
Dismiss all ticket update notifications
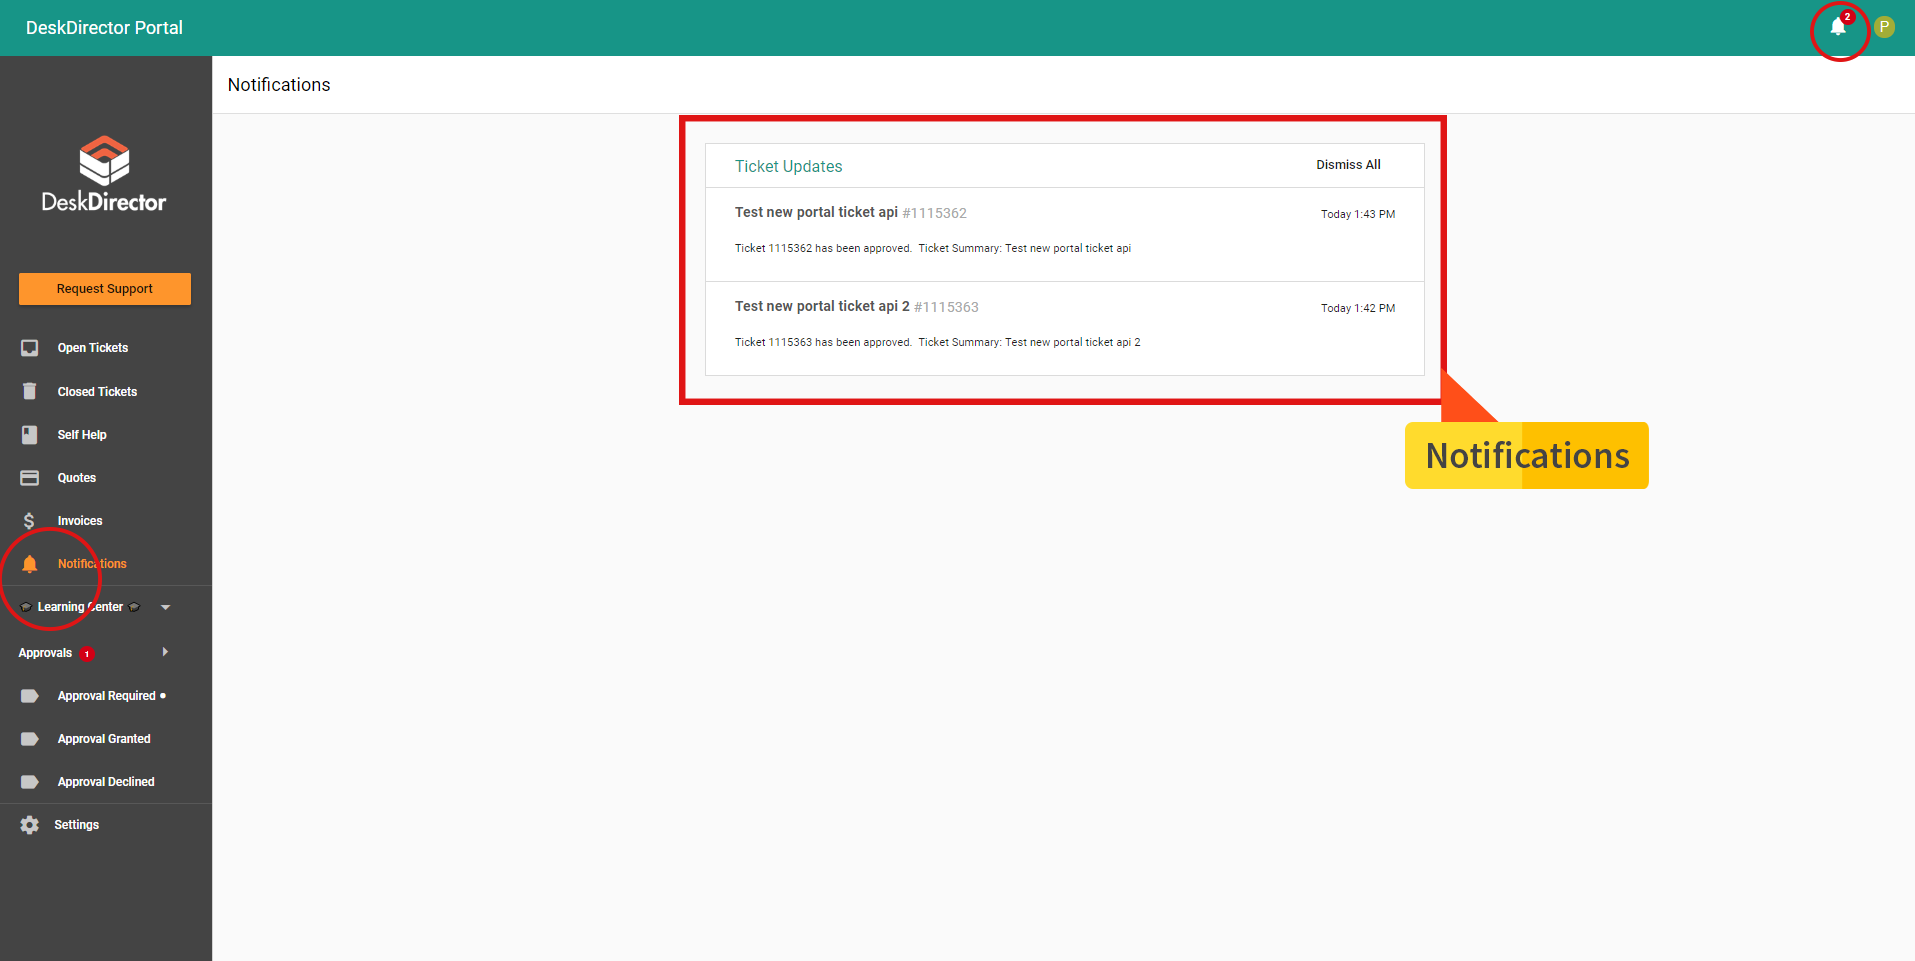(x=1348, y=165)
